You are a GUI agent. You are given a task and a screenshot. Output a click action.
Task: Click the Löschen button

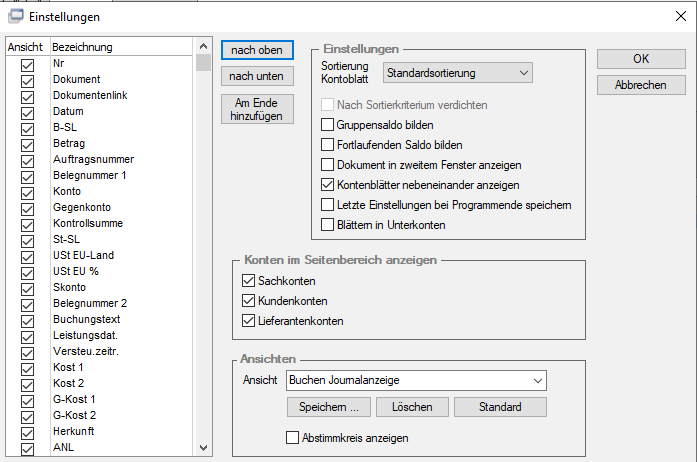(x=412, y=407)
